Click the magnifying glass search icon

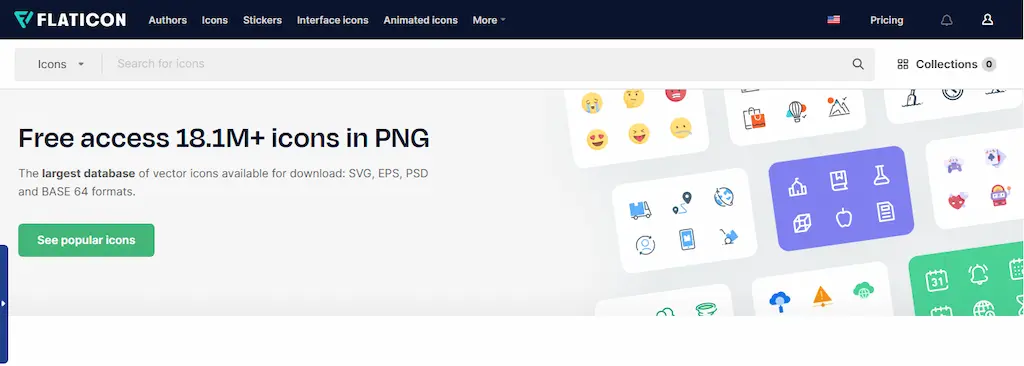pyautogui.click(x=858, y=64)
